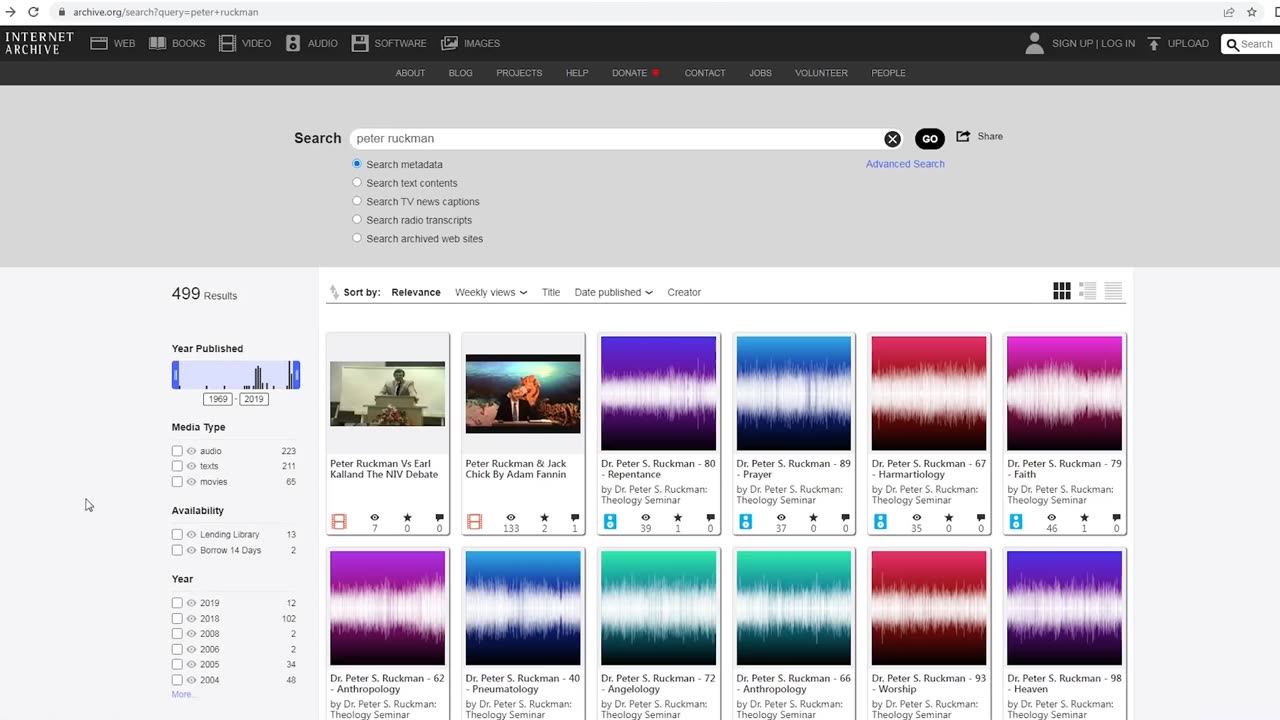Check the Borrow 14 Days filter
Image resolution: width=1280 pixels, height=720 pixels.
pyautogui.click(x=177, y=550)
